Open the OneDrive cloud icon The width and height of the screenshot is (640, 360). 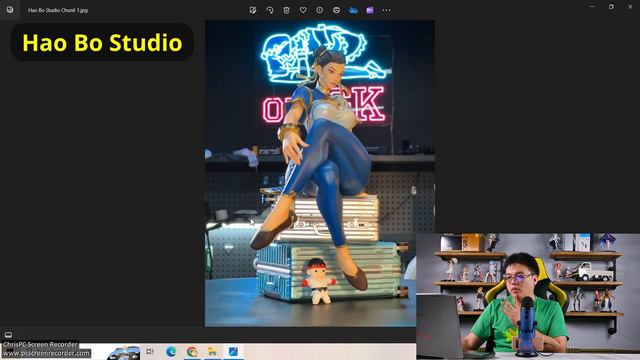(x=353, y=10)
